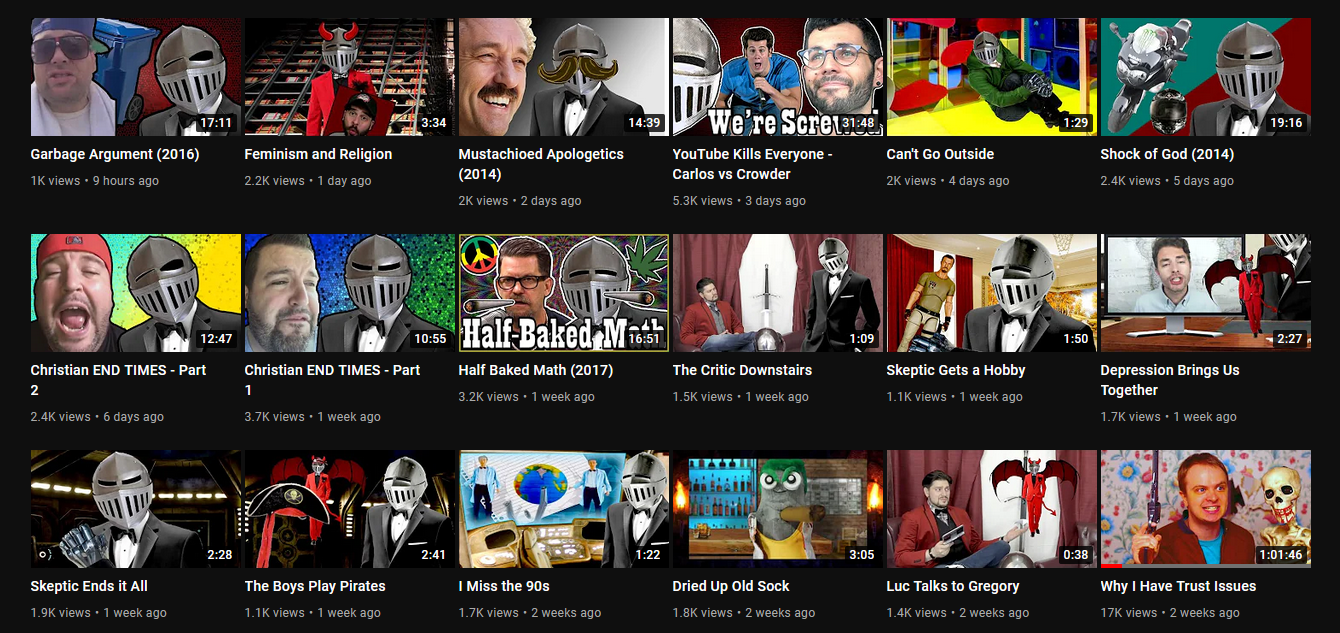This screenshot has width=1340, height=633.
Task: Open The Boys Play Pirates thumbnail
Action: pos(350,509)
